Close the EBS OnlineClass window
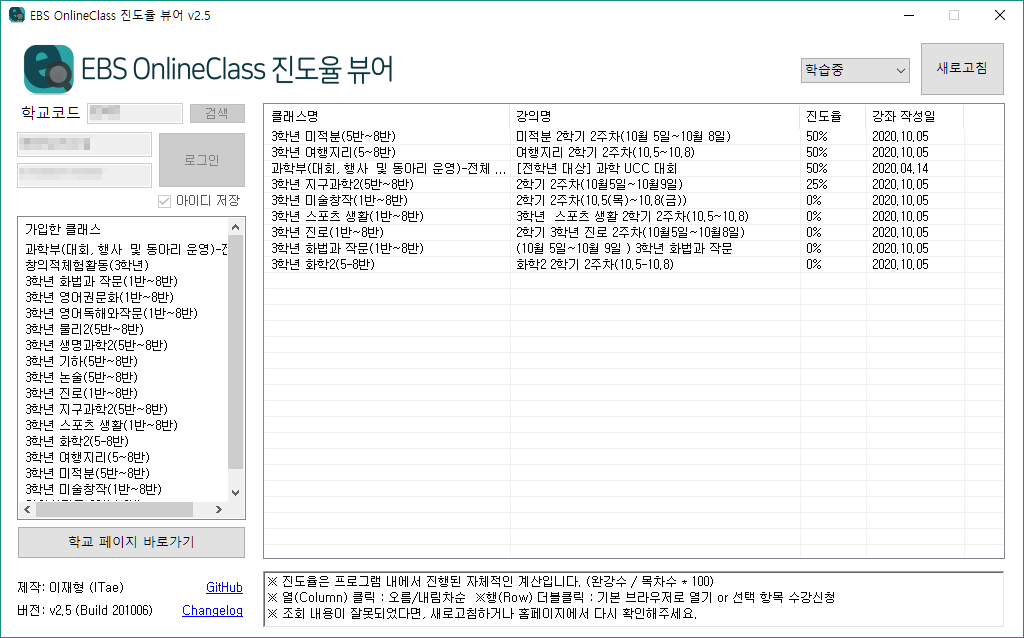Screen dimensions: 1024x638 point(999,15)
